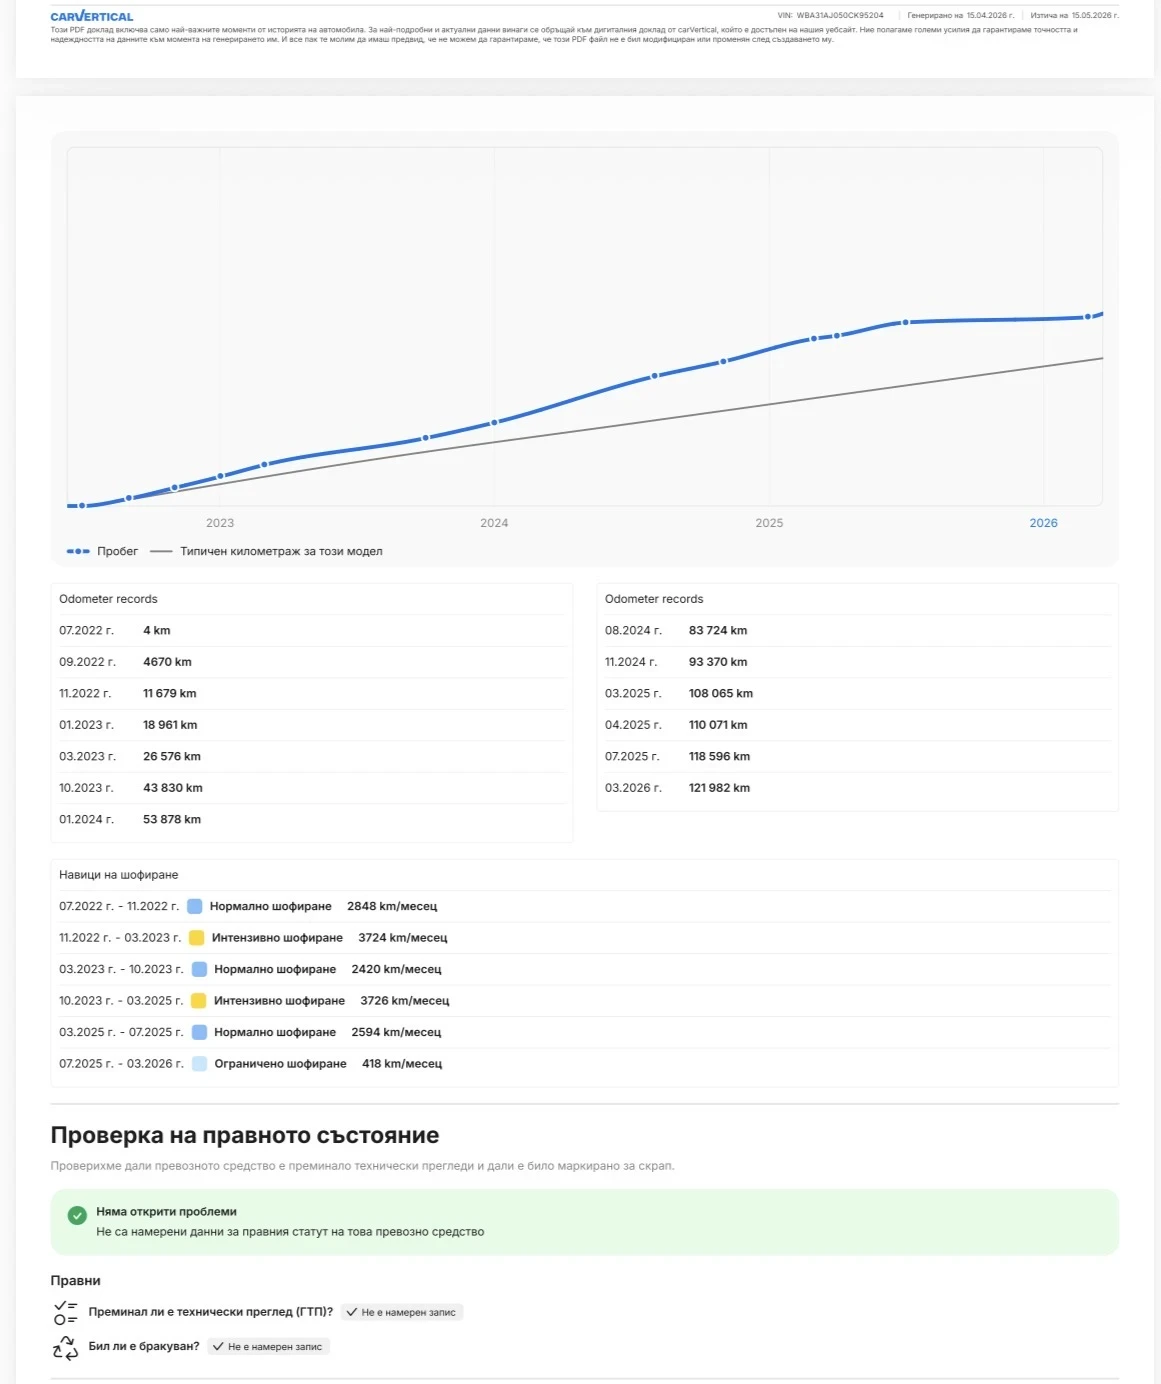
Task: Click the green checkmark no-problems icon
Action: 77,1215
